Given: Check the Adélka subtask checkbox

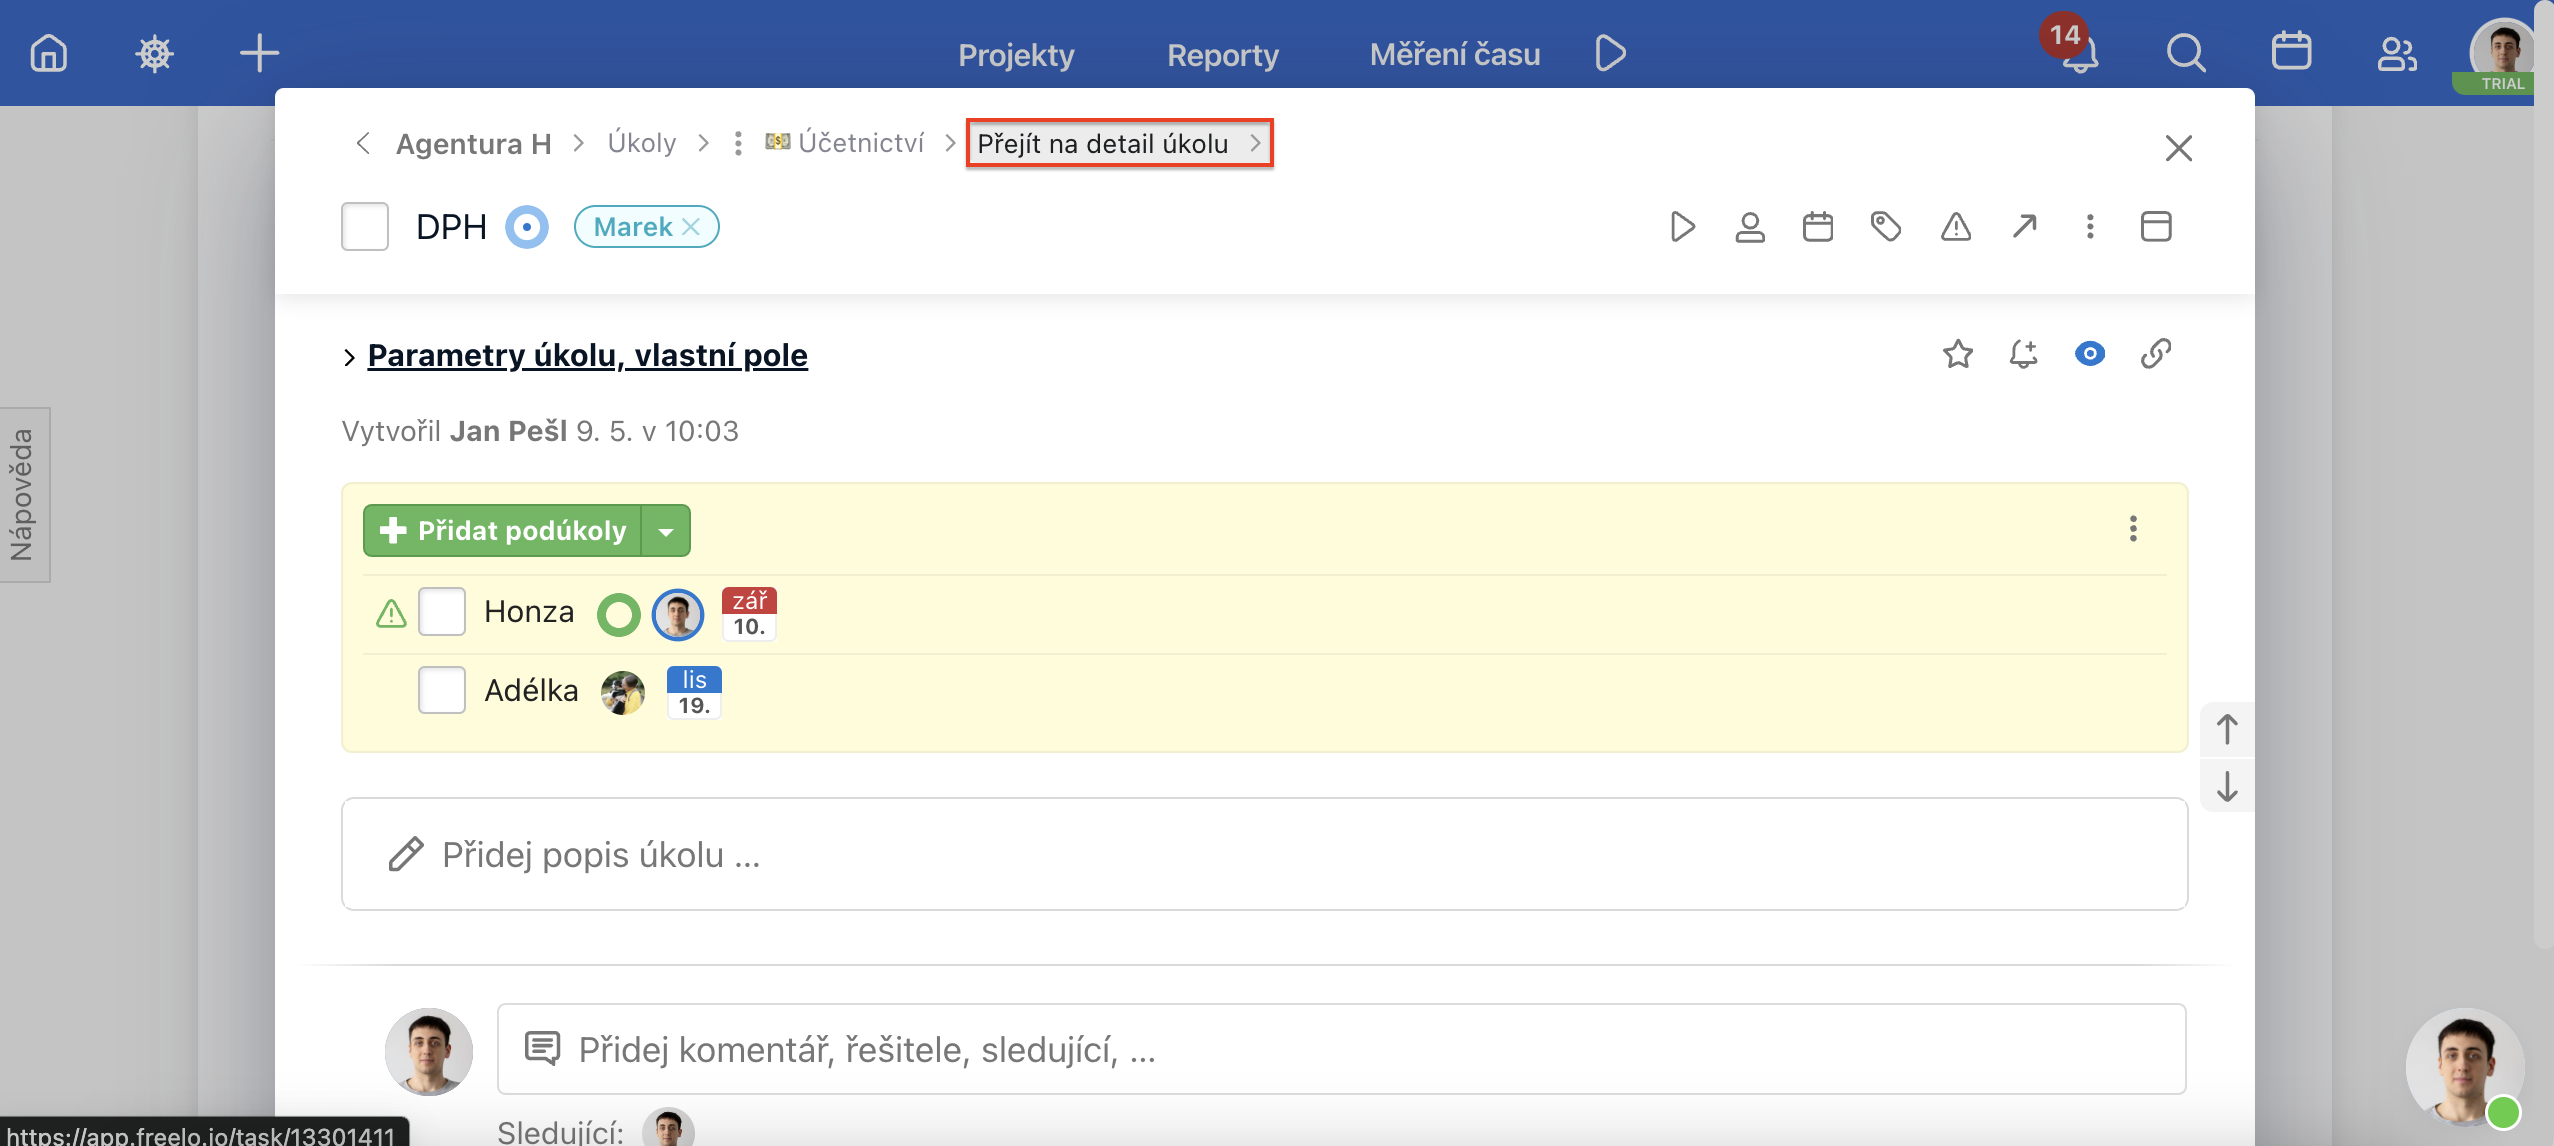Looking at the screenshot, I should (x=441, y=691).
